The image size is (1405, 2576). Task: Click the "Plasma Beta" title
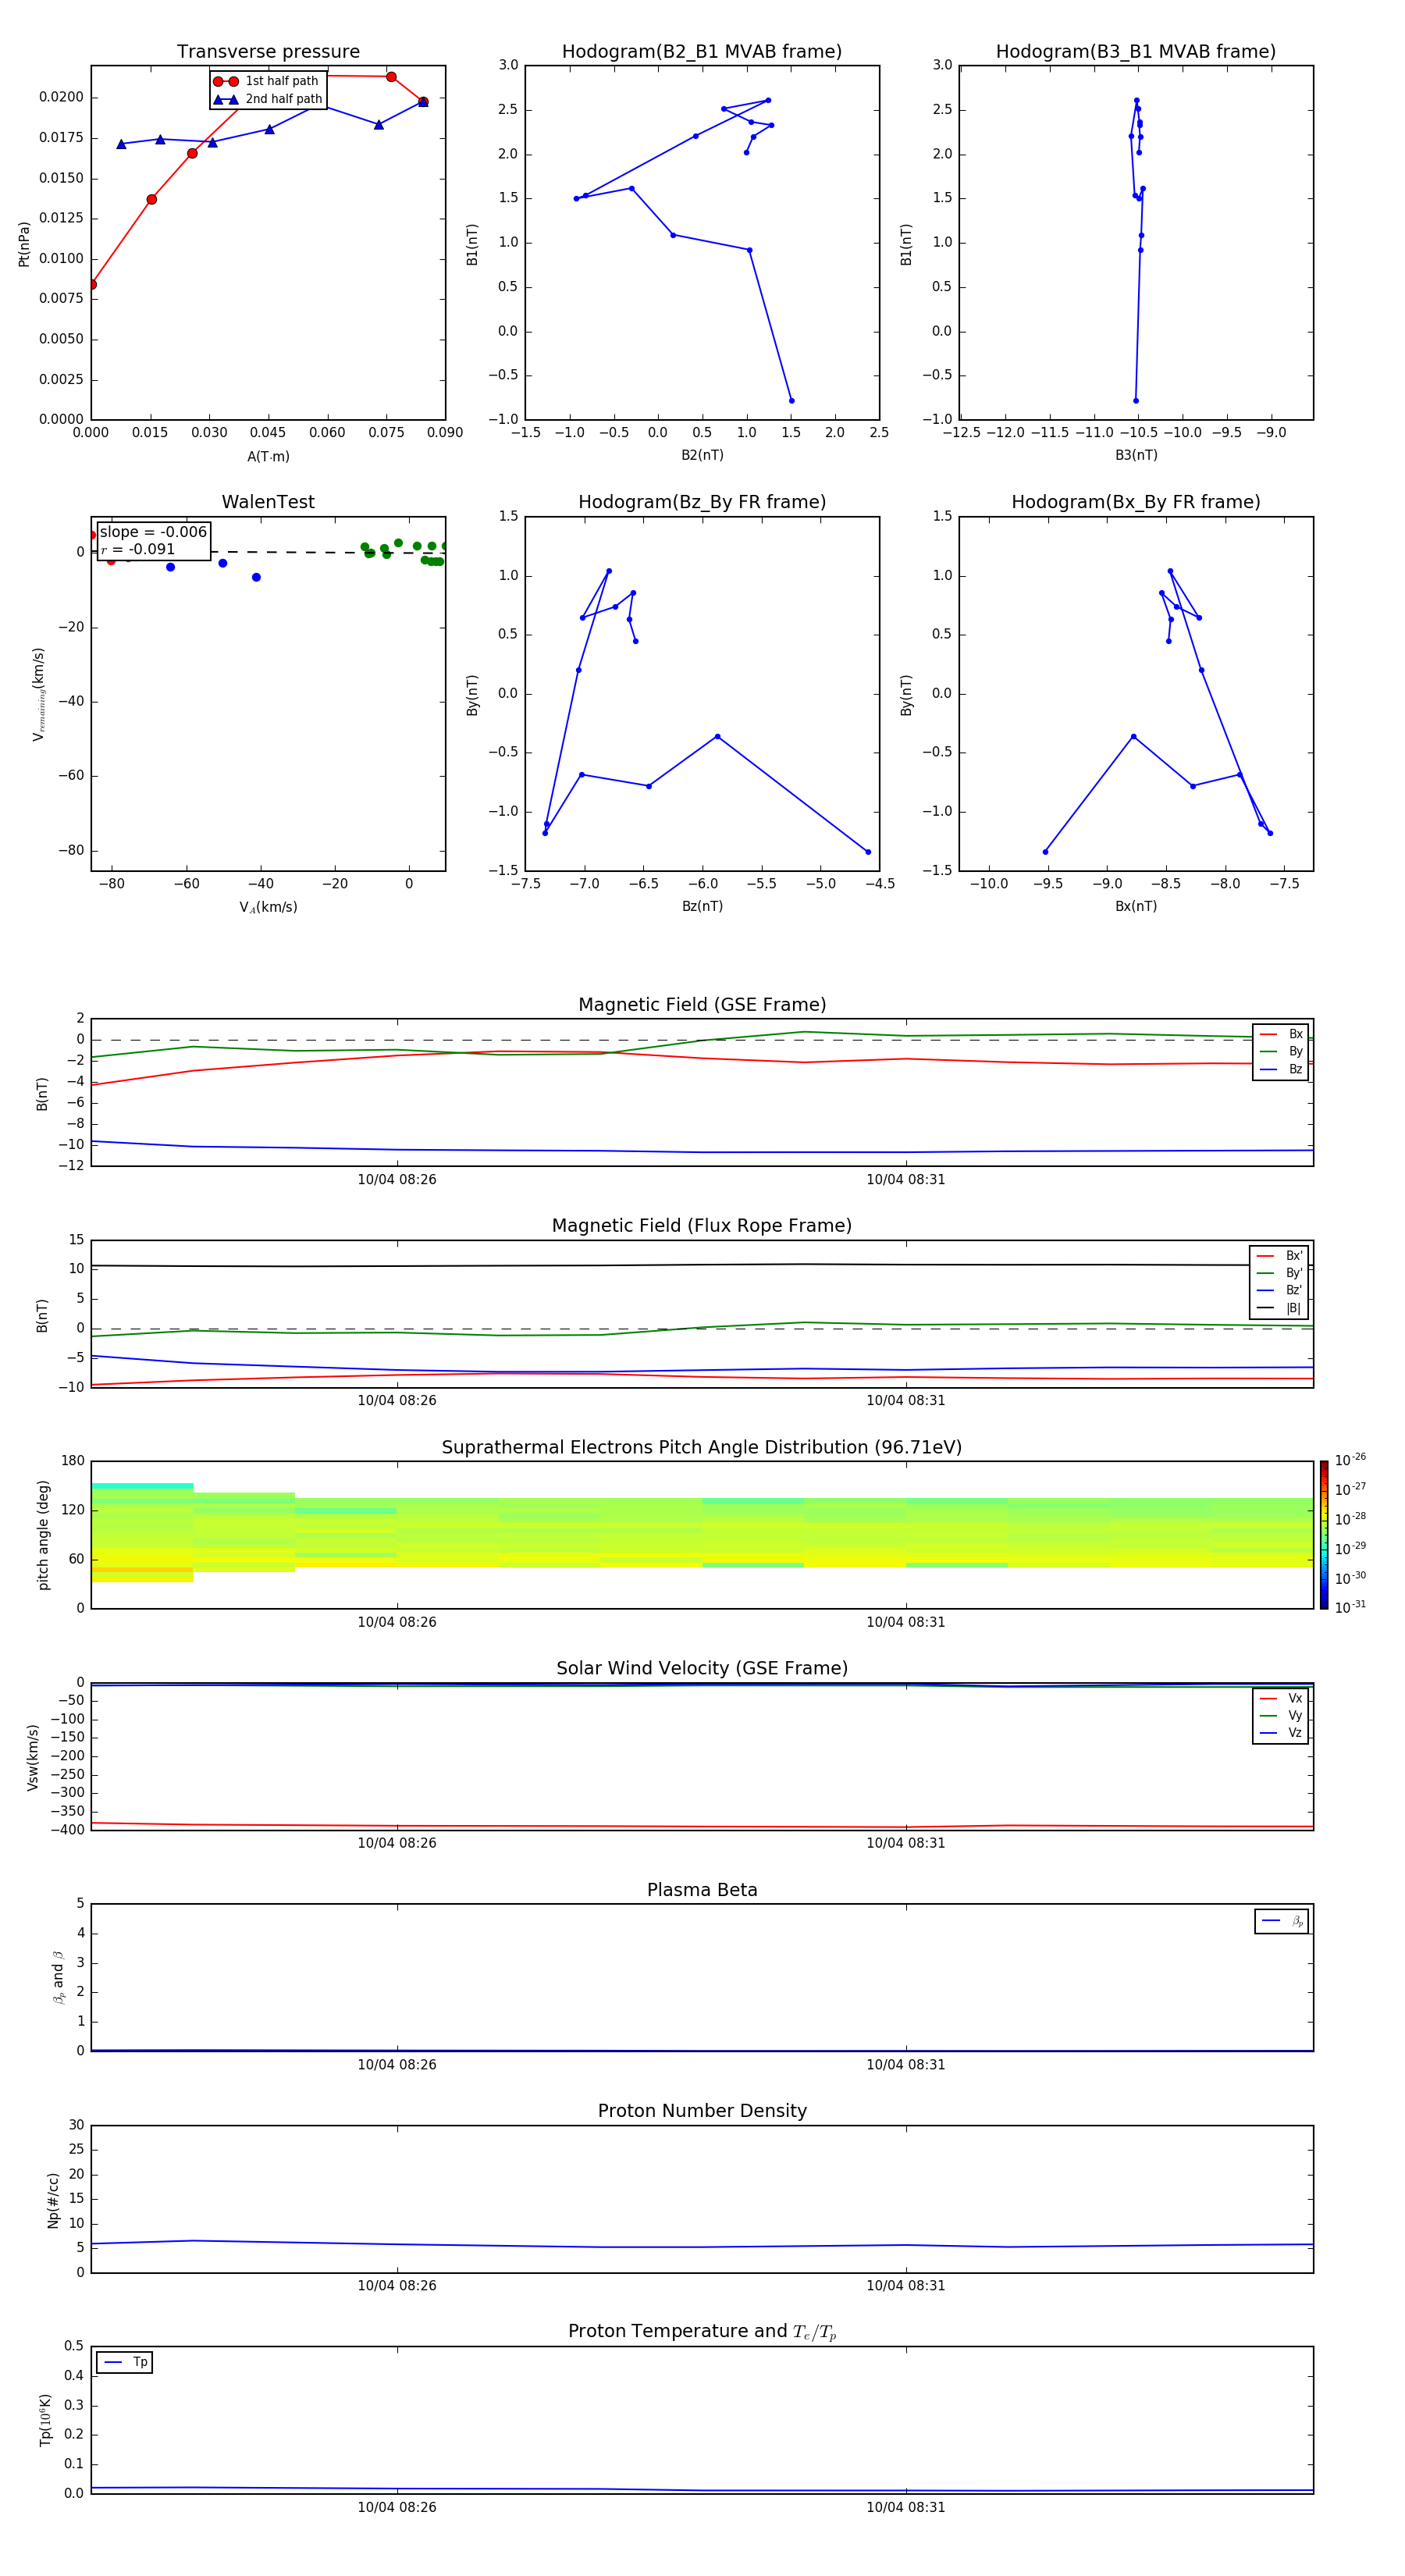(x=702, y=1890)
